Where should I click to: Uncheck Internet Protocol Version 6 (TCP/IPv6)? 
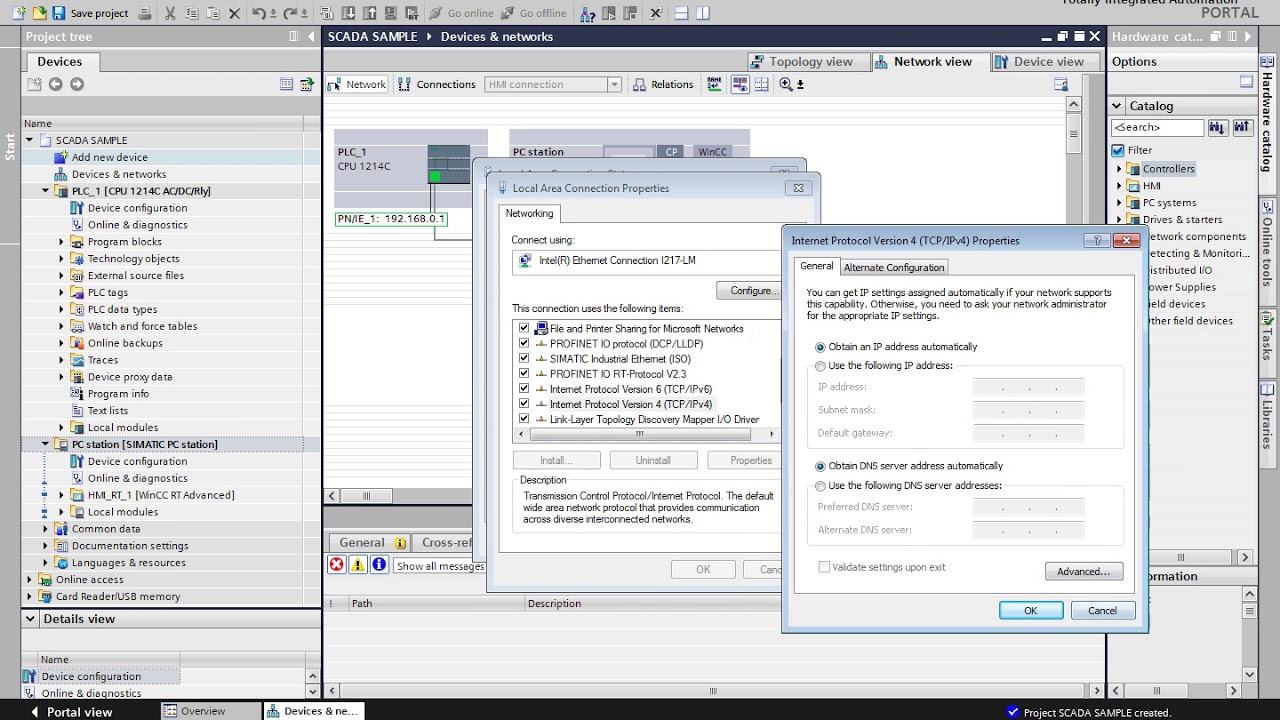point(524,389)
